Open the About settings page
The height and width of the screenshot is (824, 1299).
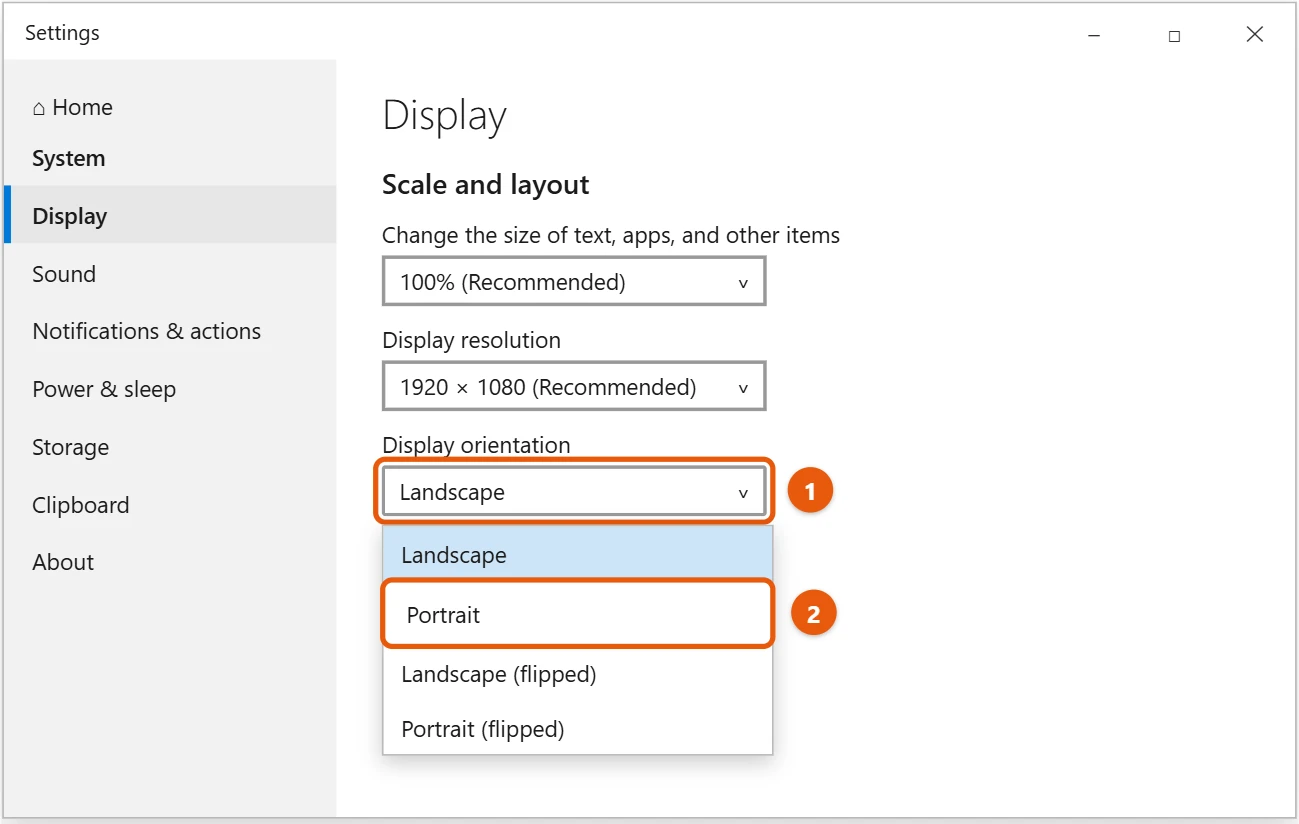[x=170, y=562]
